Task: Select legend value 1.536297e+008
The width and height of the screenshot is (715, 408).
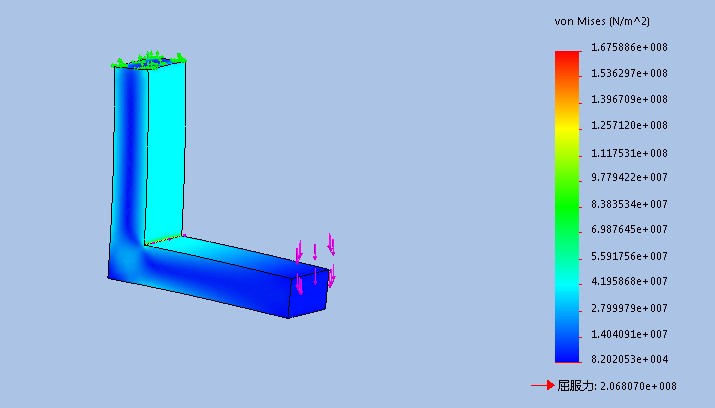Action: (629, 73)
